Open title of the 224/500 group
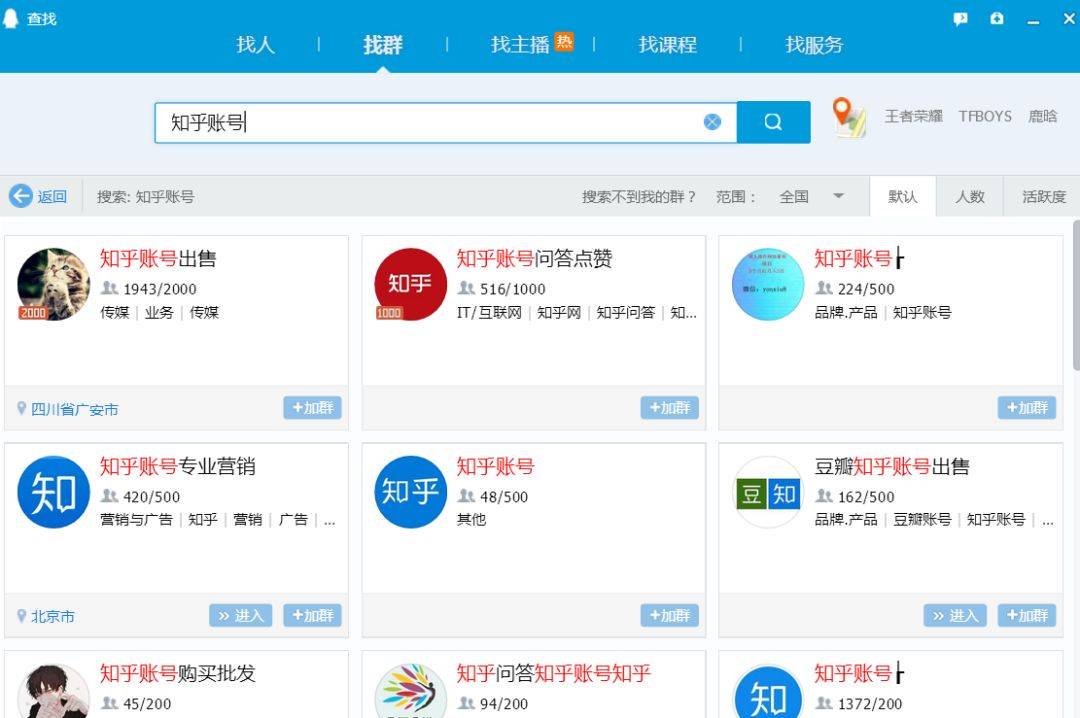1080x718 pixels. 859,258
